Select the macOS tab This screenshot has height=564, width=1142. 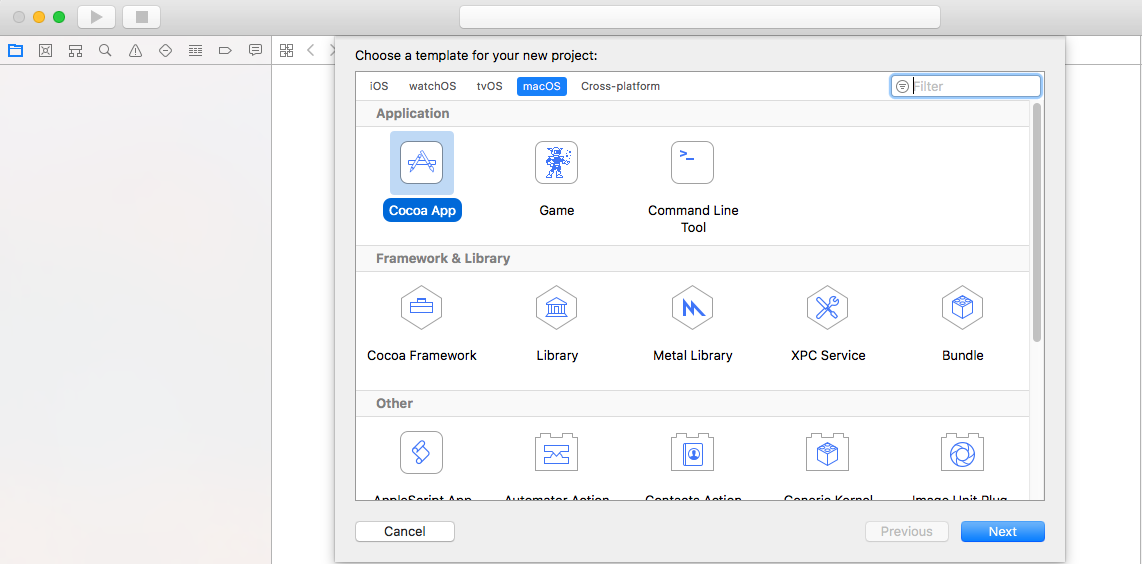click(542, 86)
